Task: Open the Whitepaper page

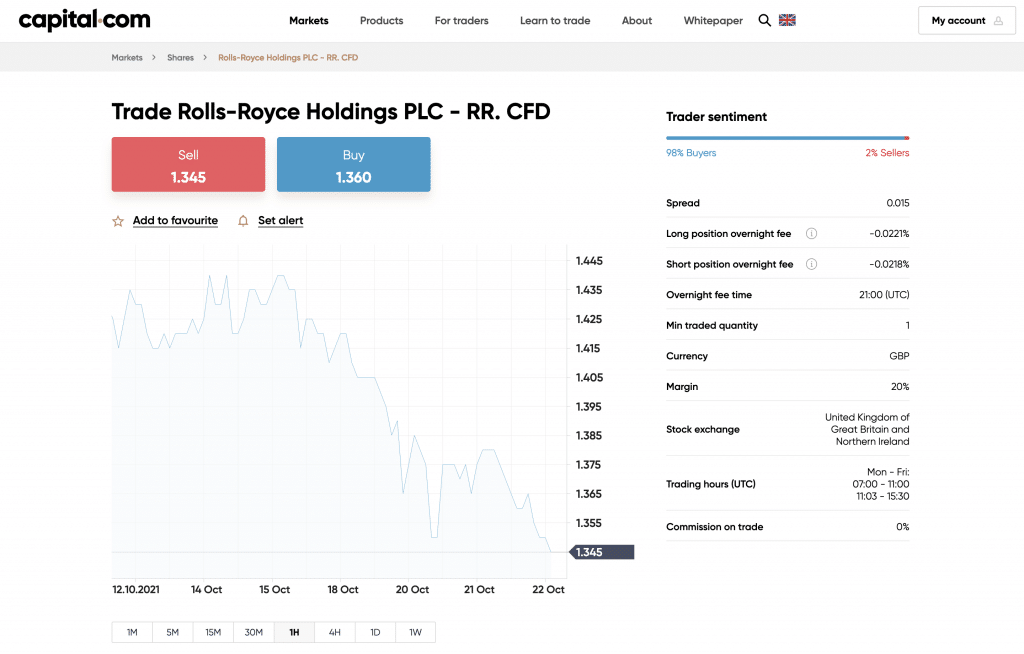Action: coord(713,21)
